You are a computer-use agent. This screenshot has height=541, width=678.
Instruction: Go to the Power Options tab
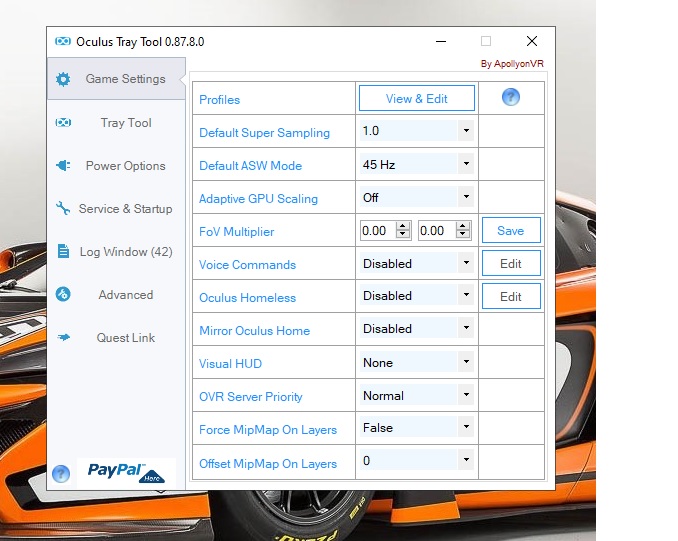pos(116,166)
